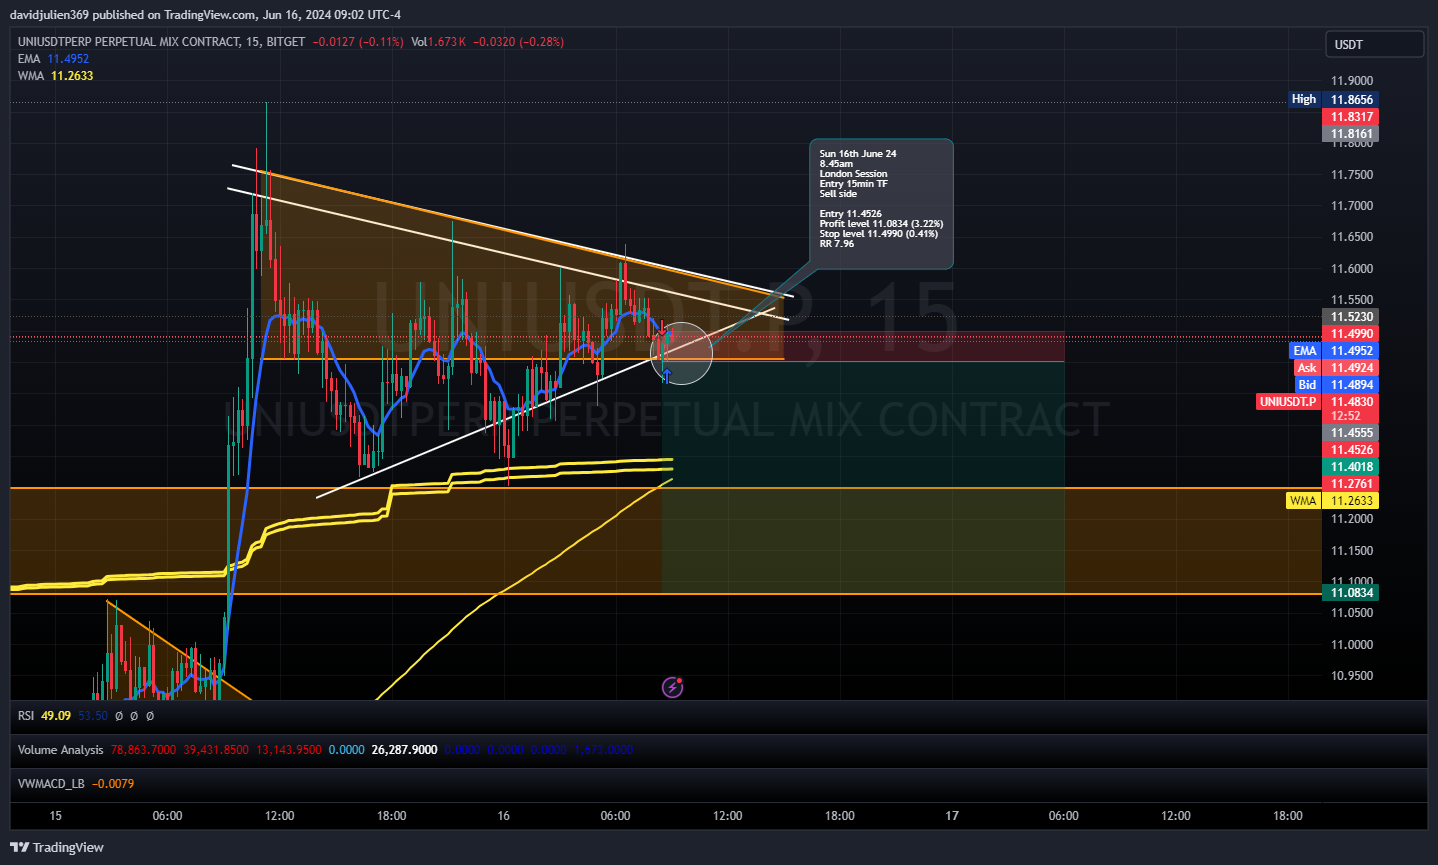1438x865 pixels.
Task: Click the 11.9000 tick on price scale
Action: pos(1351,81)
